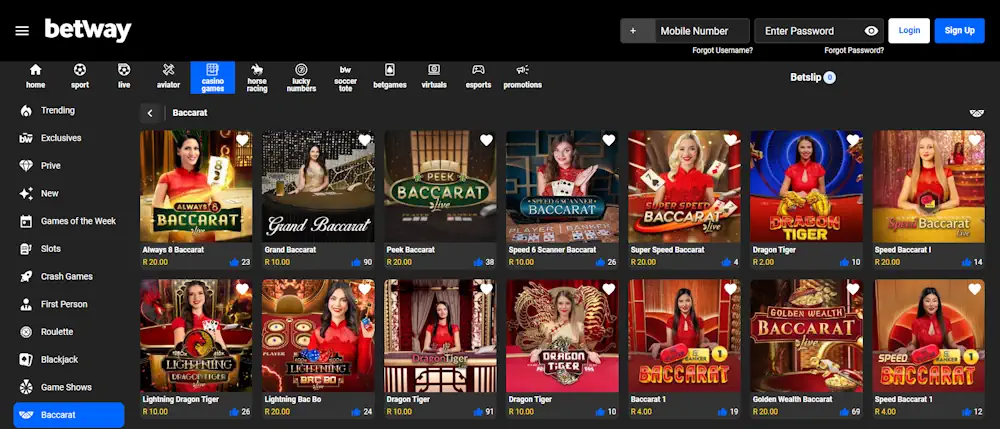Open the hamburger menu icon
This screenshot has height=429, width=1000.
(x=22, y=31)
